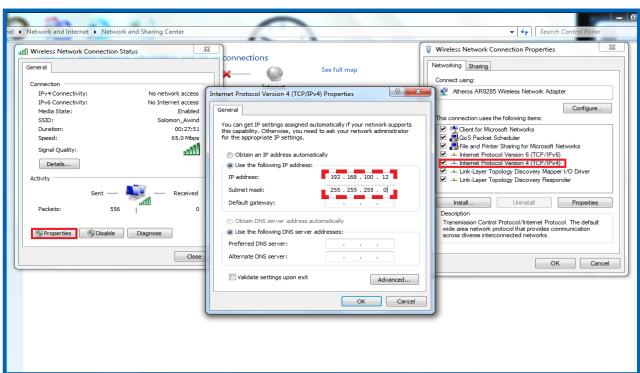Viewport: 640px width, 373px height.
Task: Click Properties in Connection Status window
Action: [54, 233]
